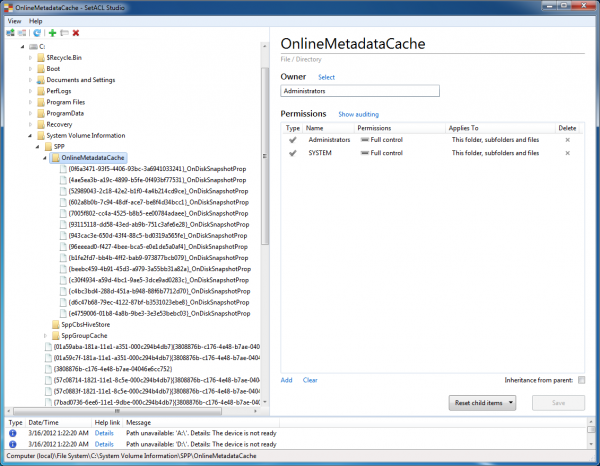Image resolution: width=600 pixels, height=466 pixels.
Task: Click the allow checkmark in SYSTEM row
Action: coord(293,153)
